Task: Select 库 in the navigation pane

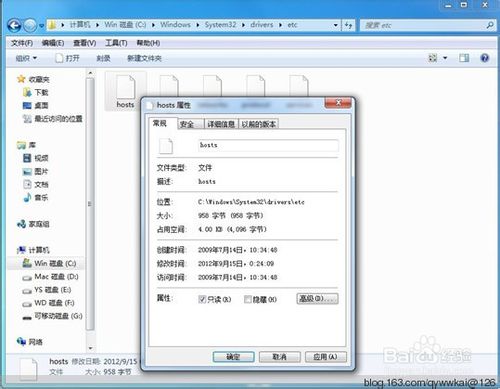Action: click(x=26, y=145)
